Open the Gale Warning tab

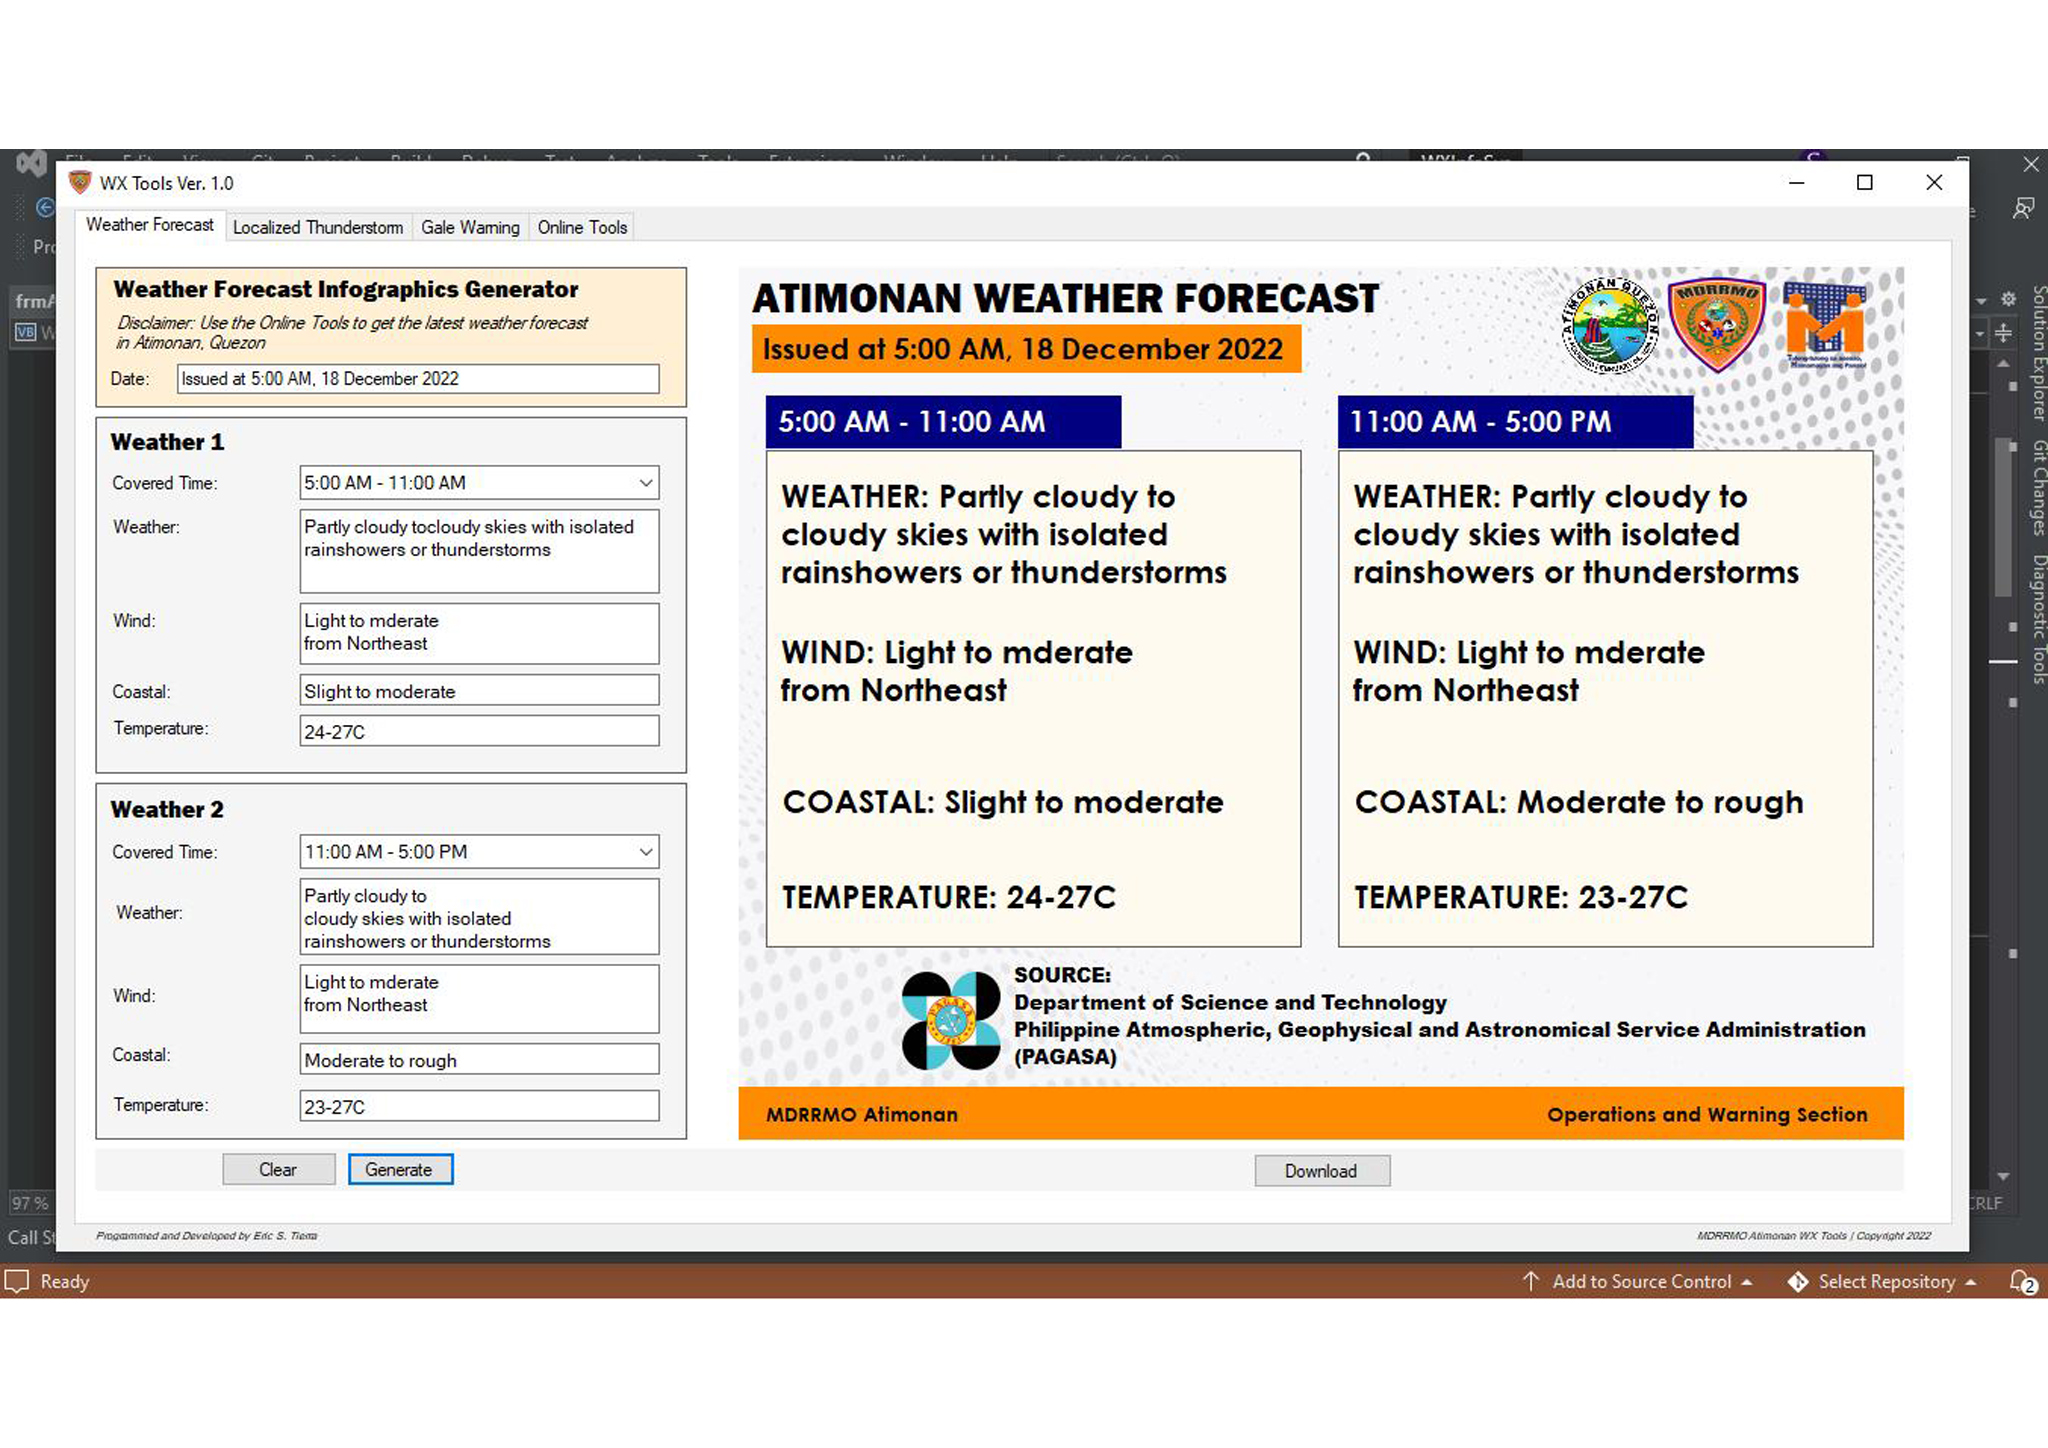470,227
